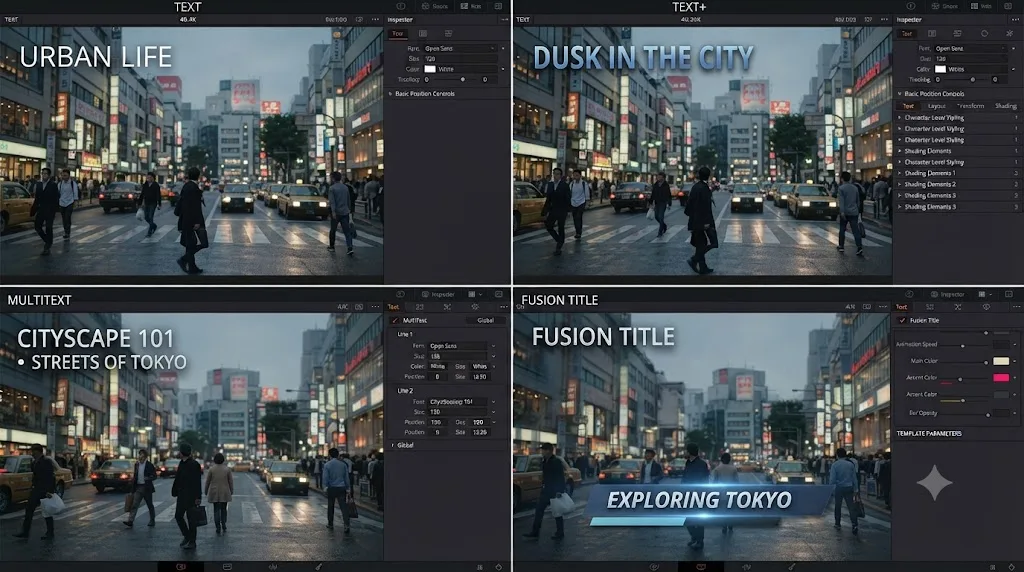Click the Line 2 label in MultiText

405,391
